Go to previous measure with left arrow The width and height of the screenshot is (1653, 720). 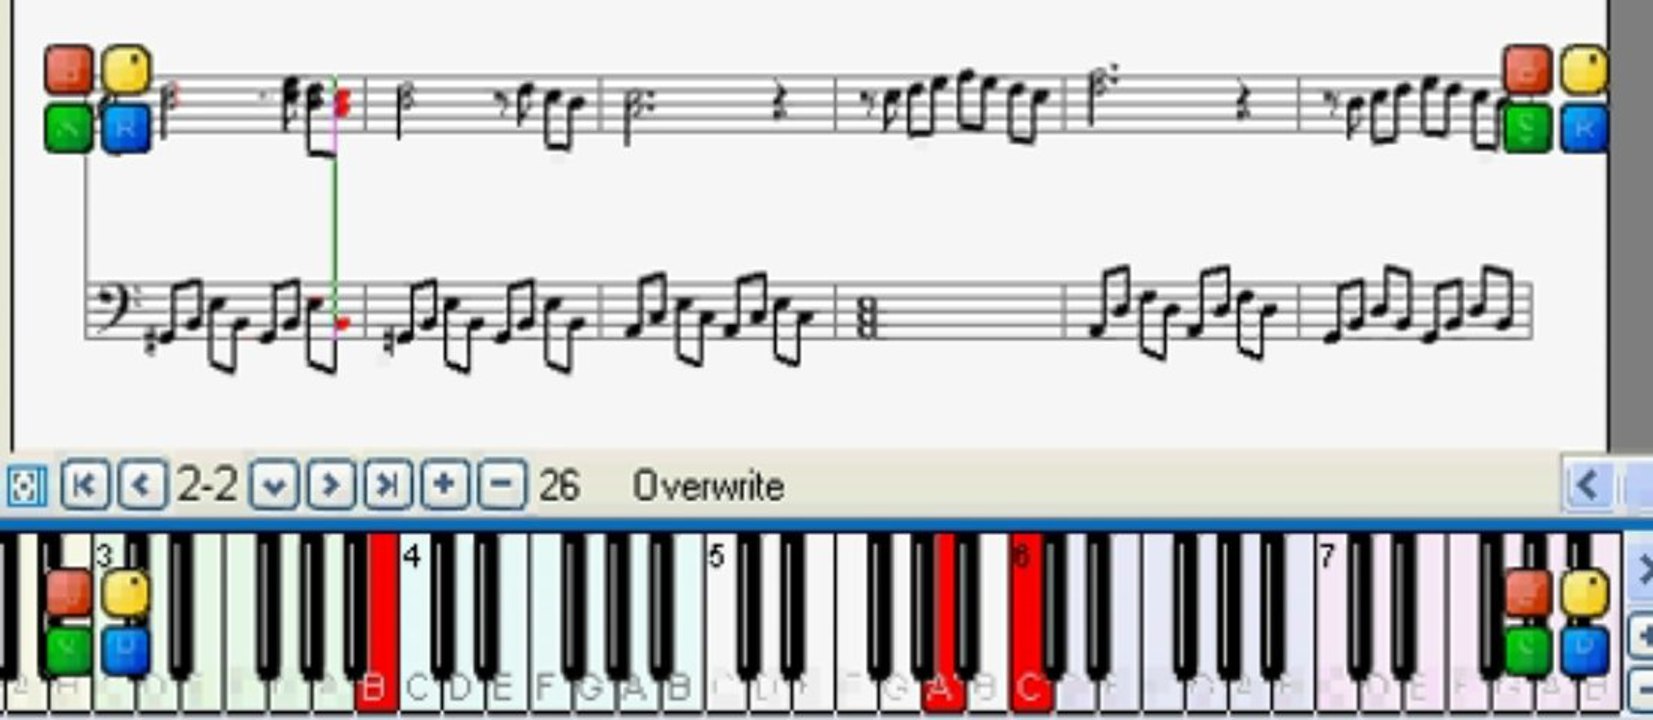coord(142,485)
